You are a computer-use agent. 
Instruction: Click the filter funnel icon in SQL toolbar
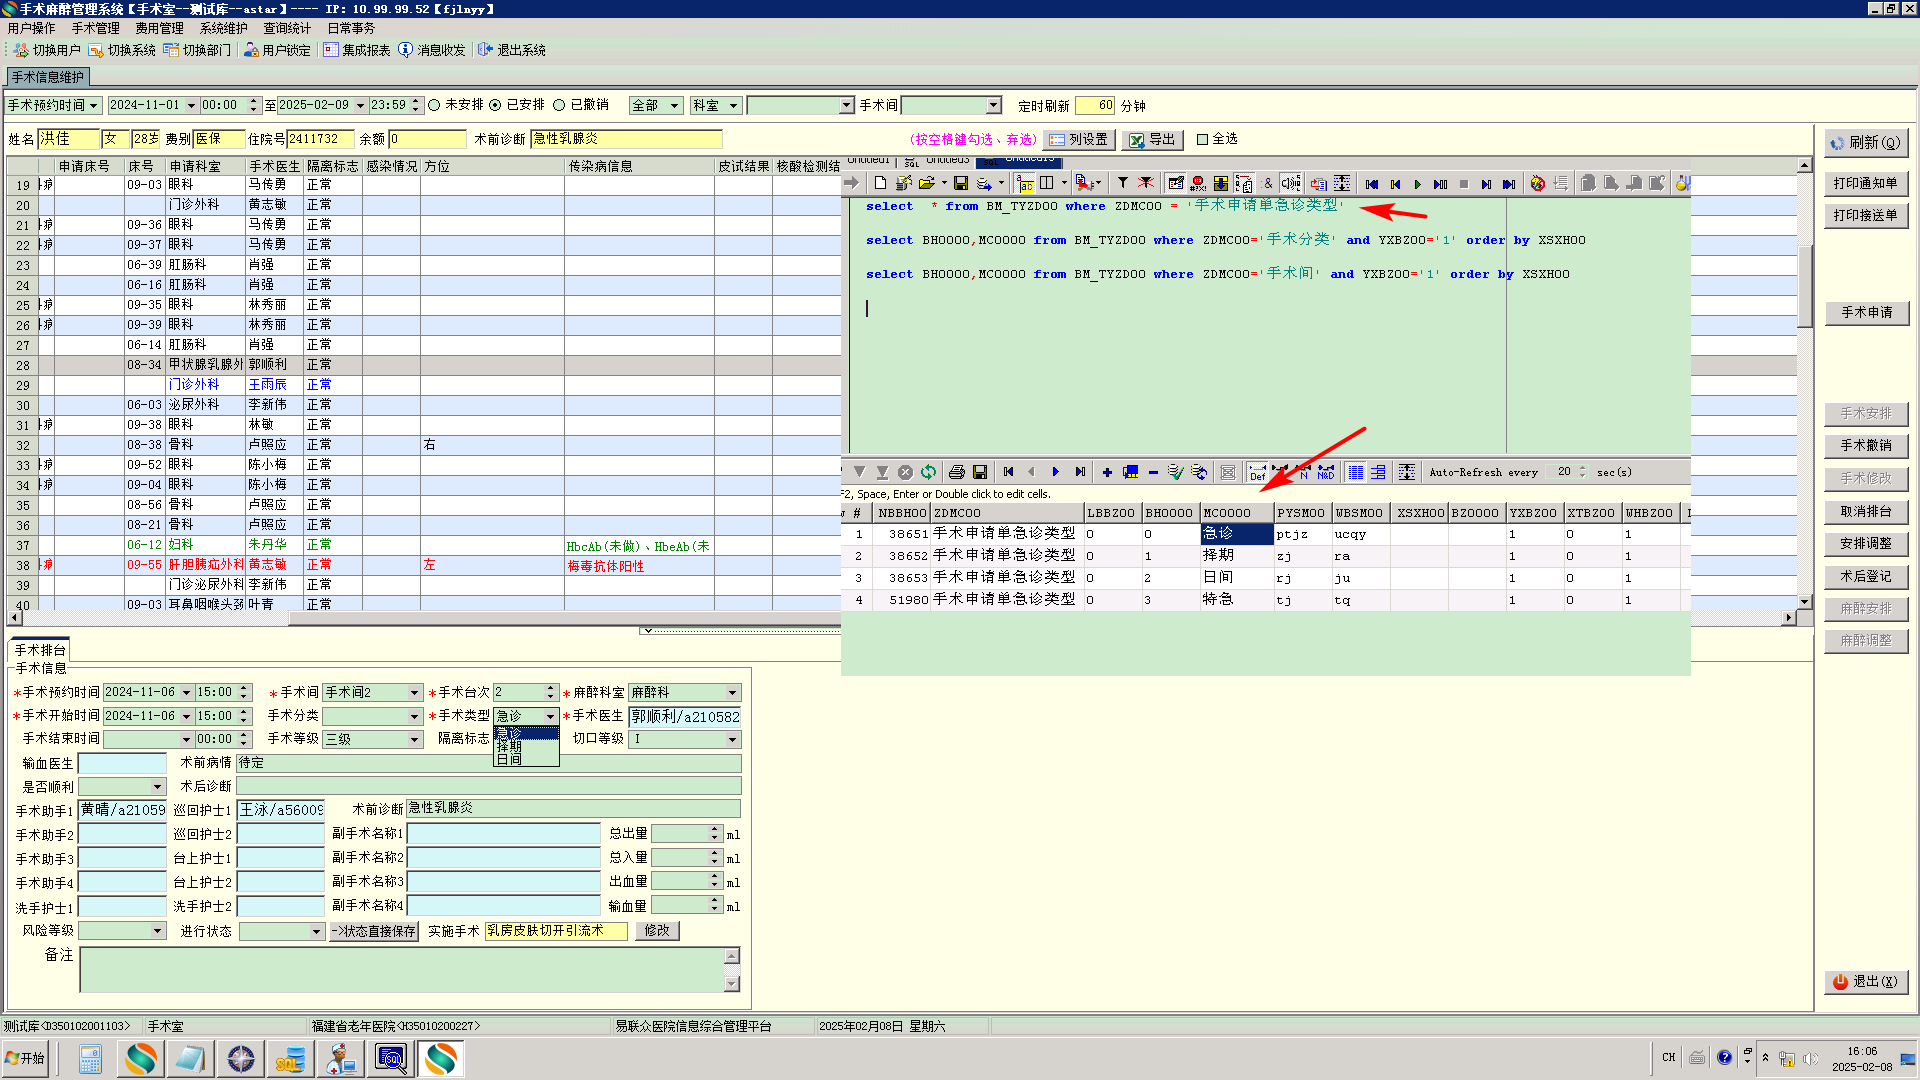[x=1122, y=183]
